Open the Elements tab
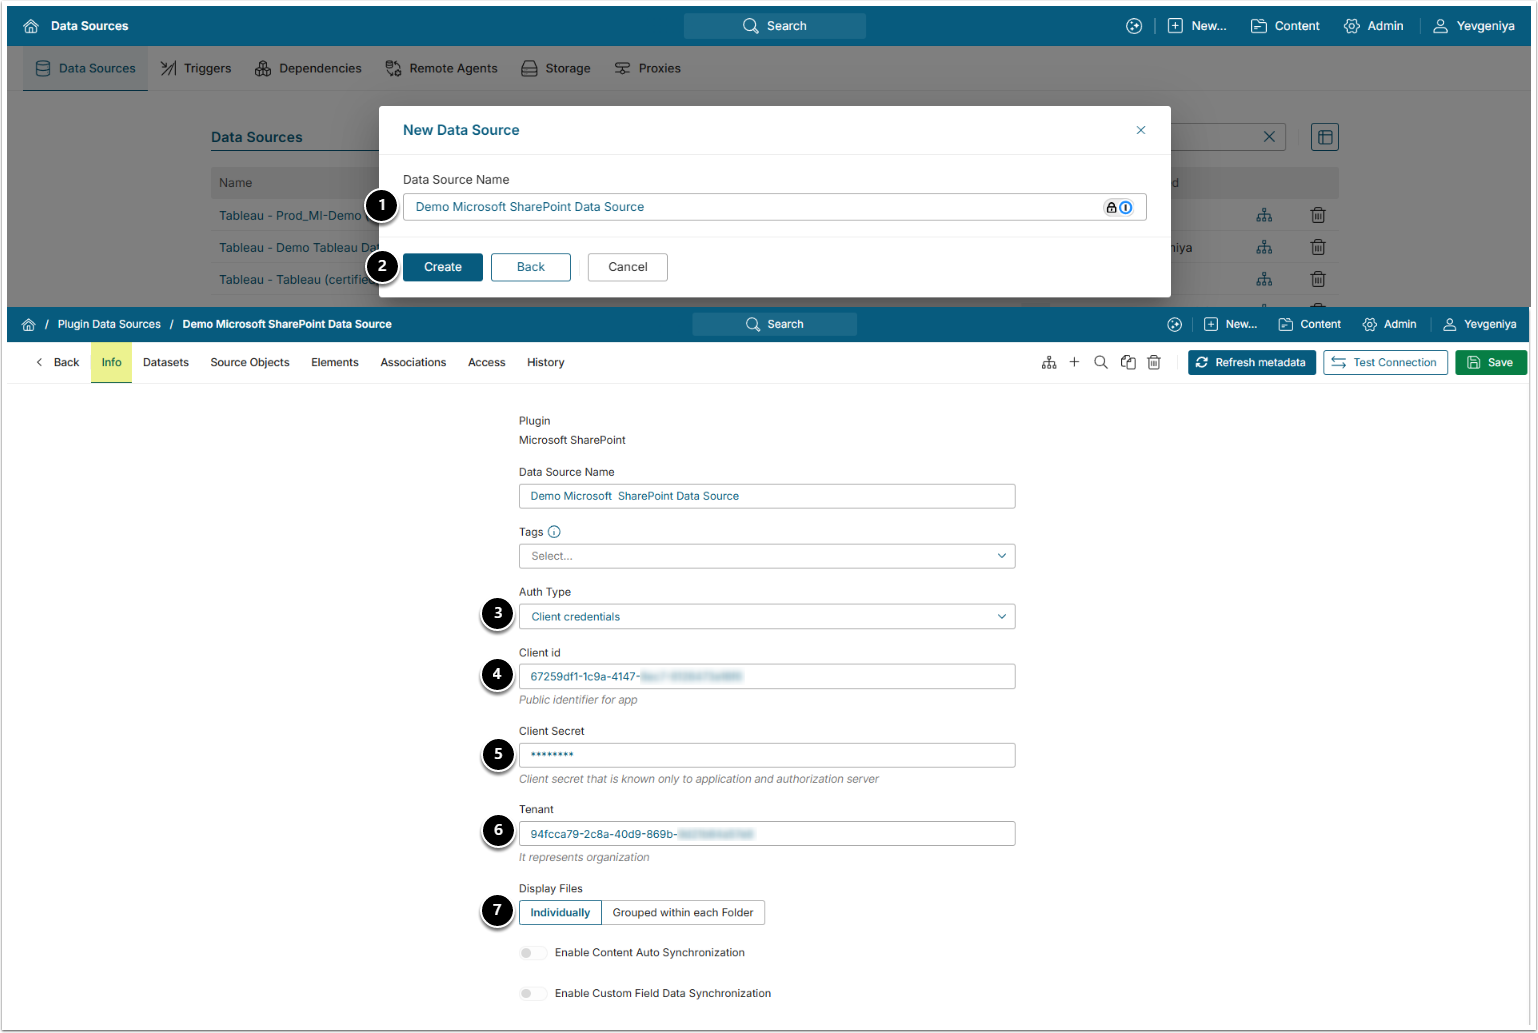1538x1033 pixels. coord(335,363)
